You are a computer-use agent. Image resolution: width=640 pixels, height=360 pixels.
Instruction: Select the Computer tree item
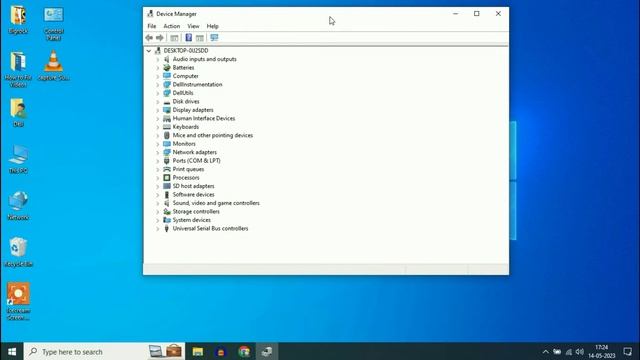[185, 76]
